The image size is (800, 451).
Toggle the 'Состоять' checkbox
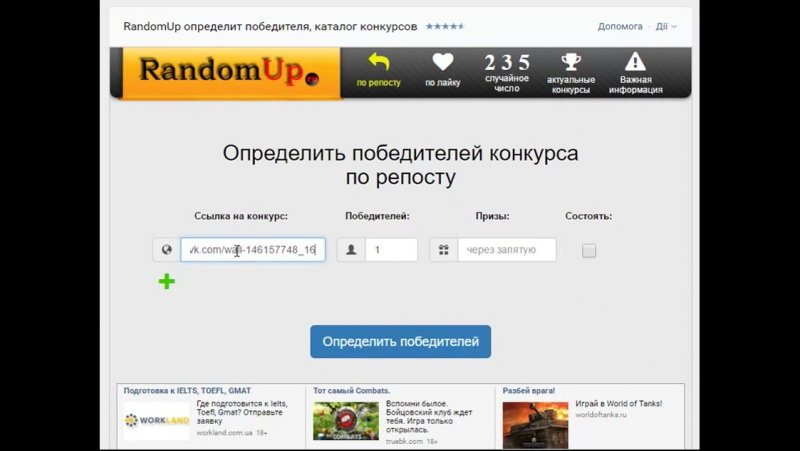(x=589, y=250)
